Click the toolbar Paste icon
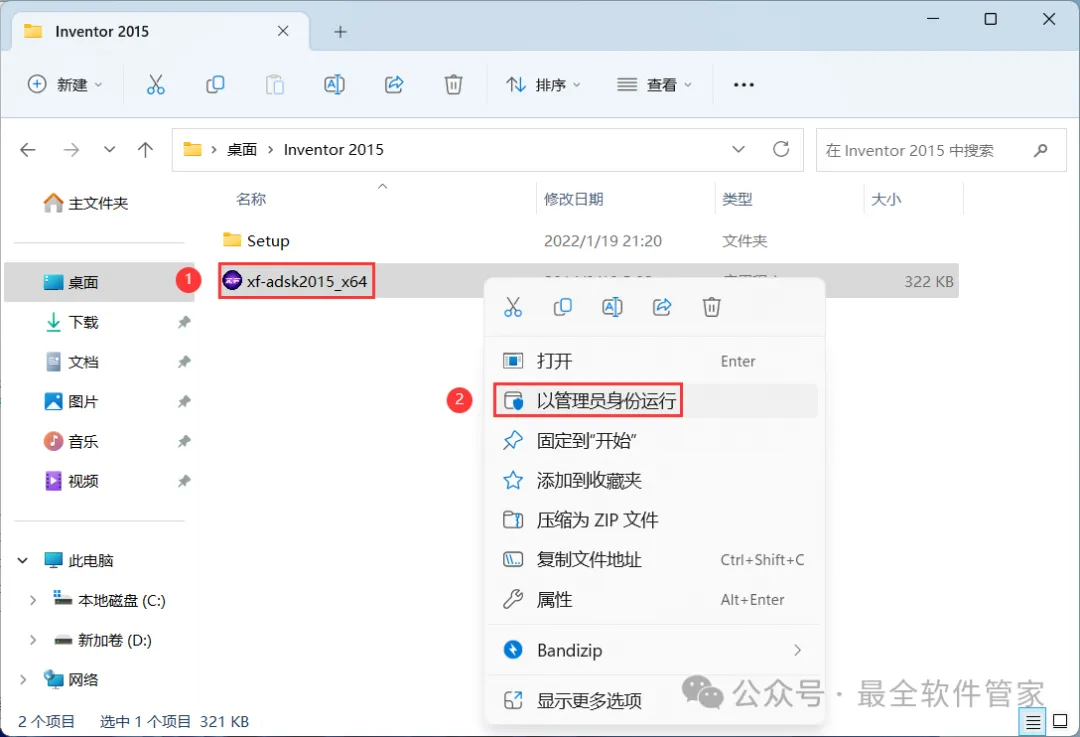Viewport: 1080px width, 737px height. point(275,85)
